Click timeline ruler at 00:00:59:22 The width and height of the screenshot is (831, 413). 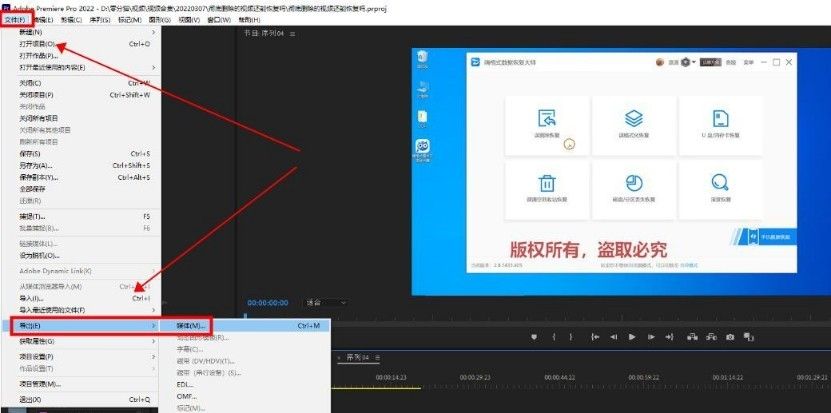[644, 377]
